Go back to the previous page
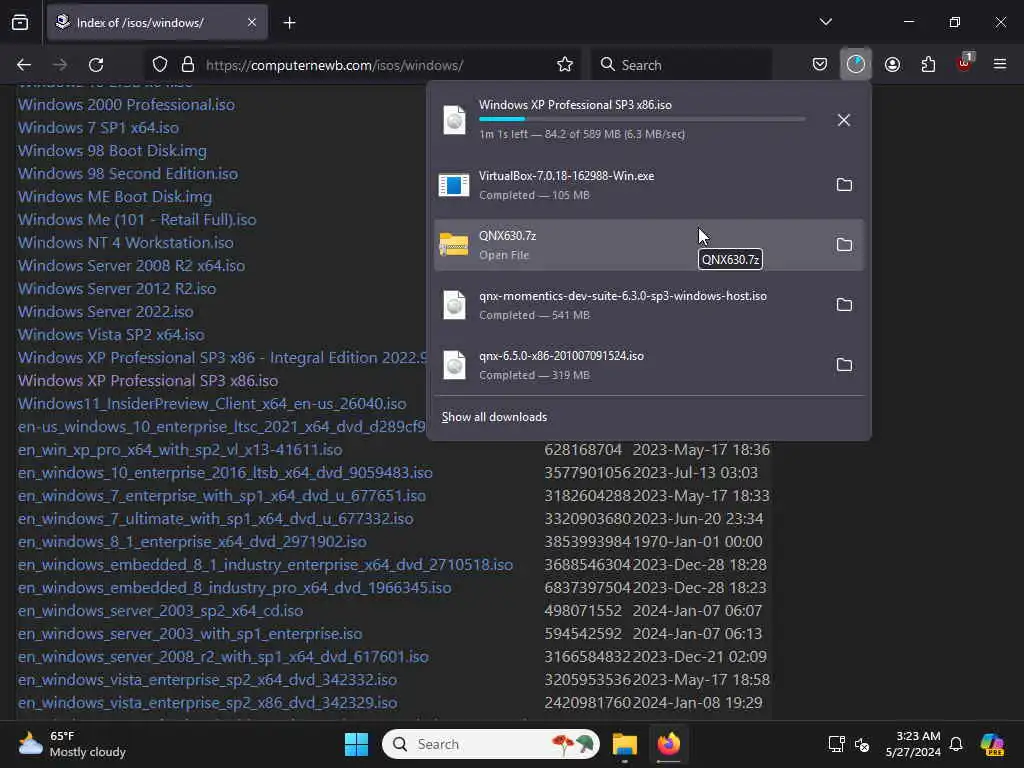1024x768 pixels. 24,65
